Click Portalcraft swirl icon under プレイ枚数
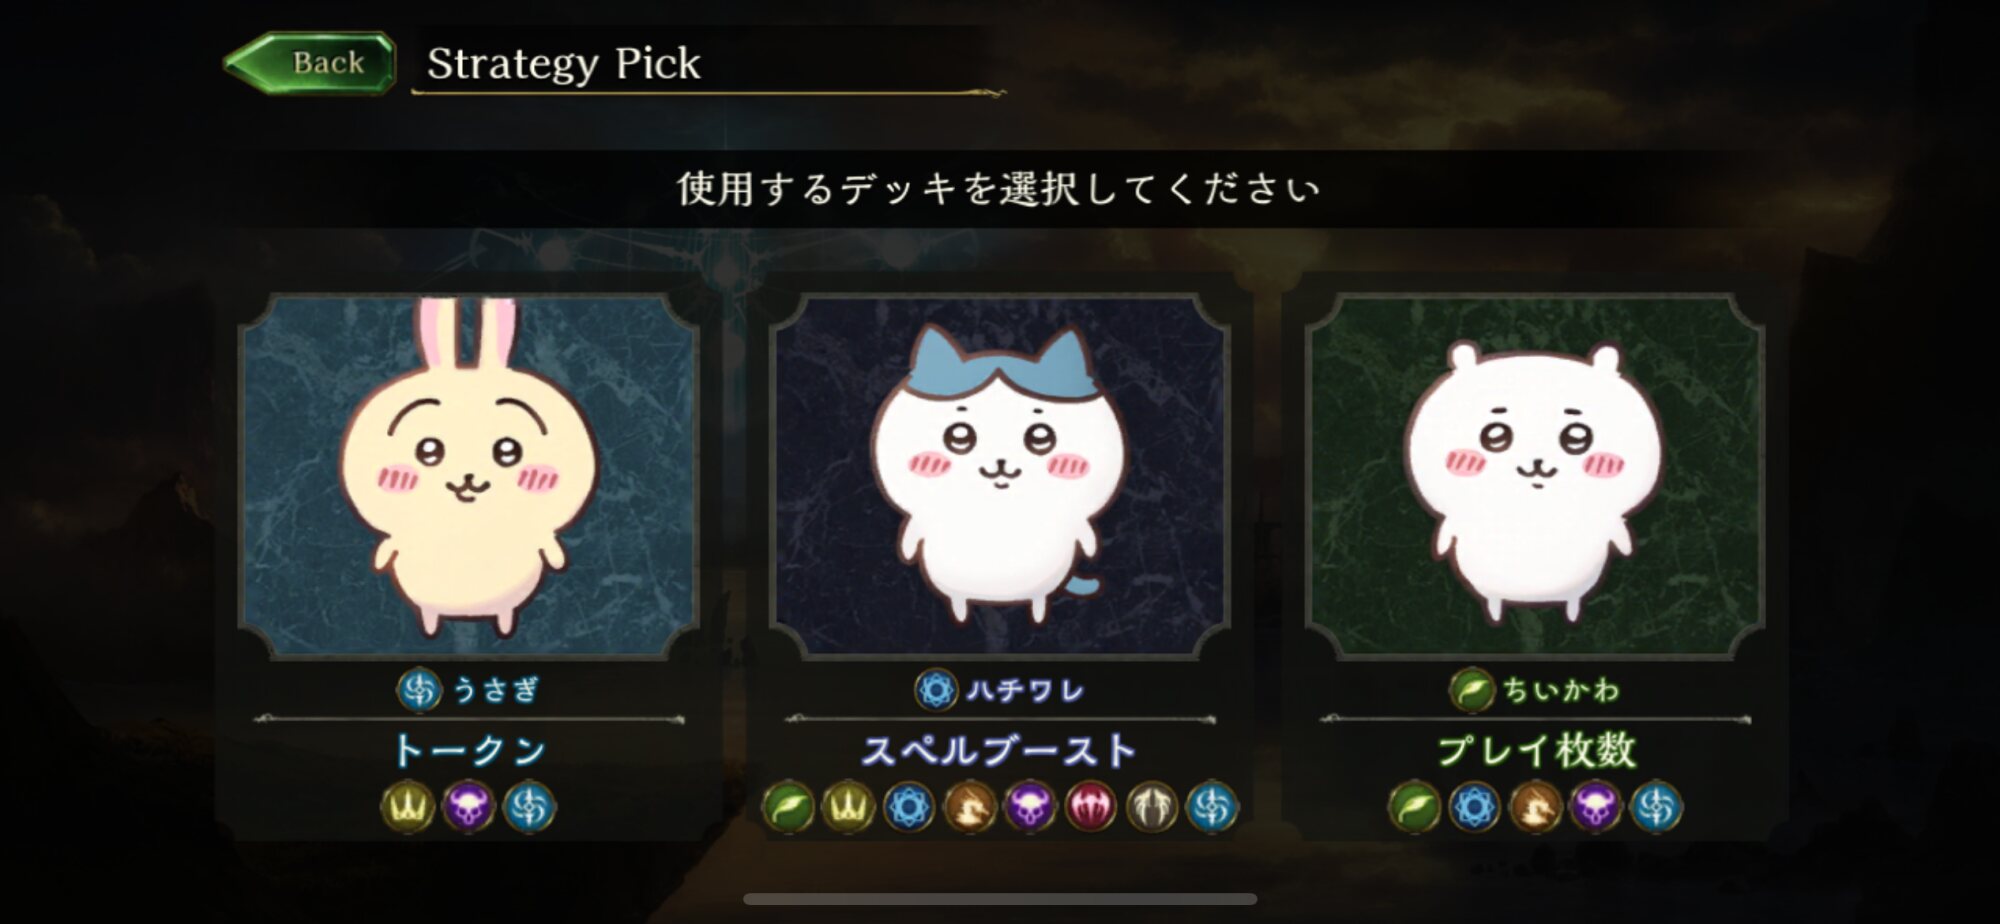2000x924 pixels. click(x=1657, y=807)
